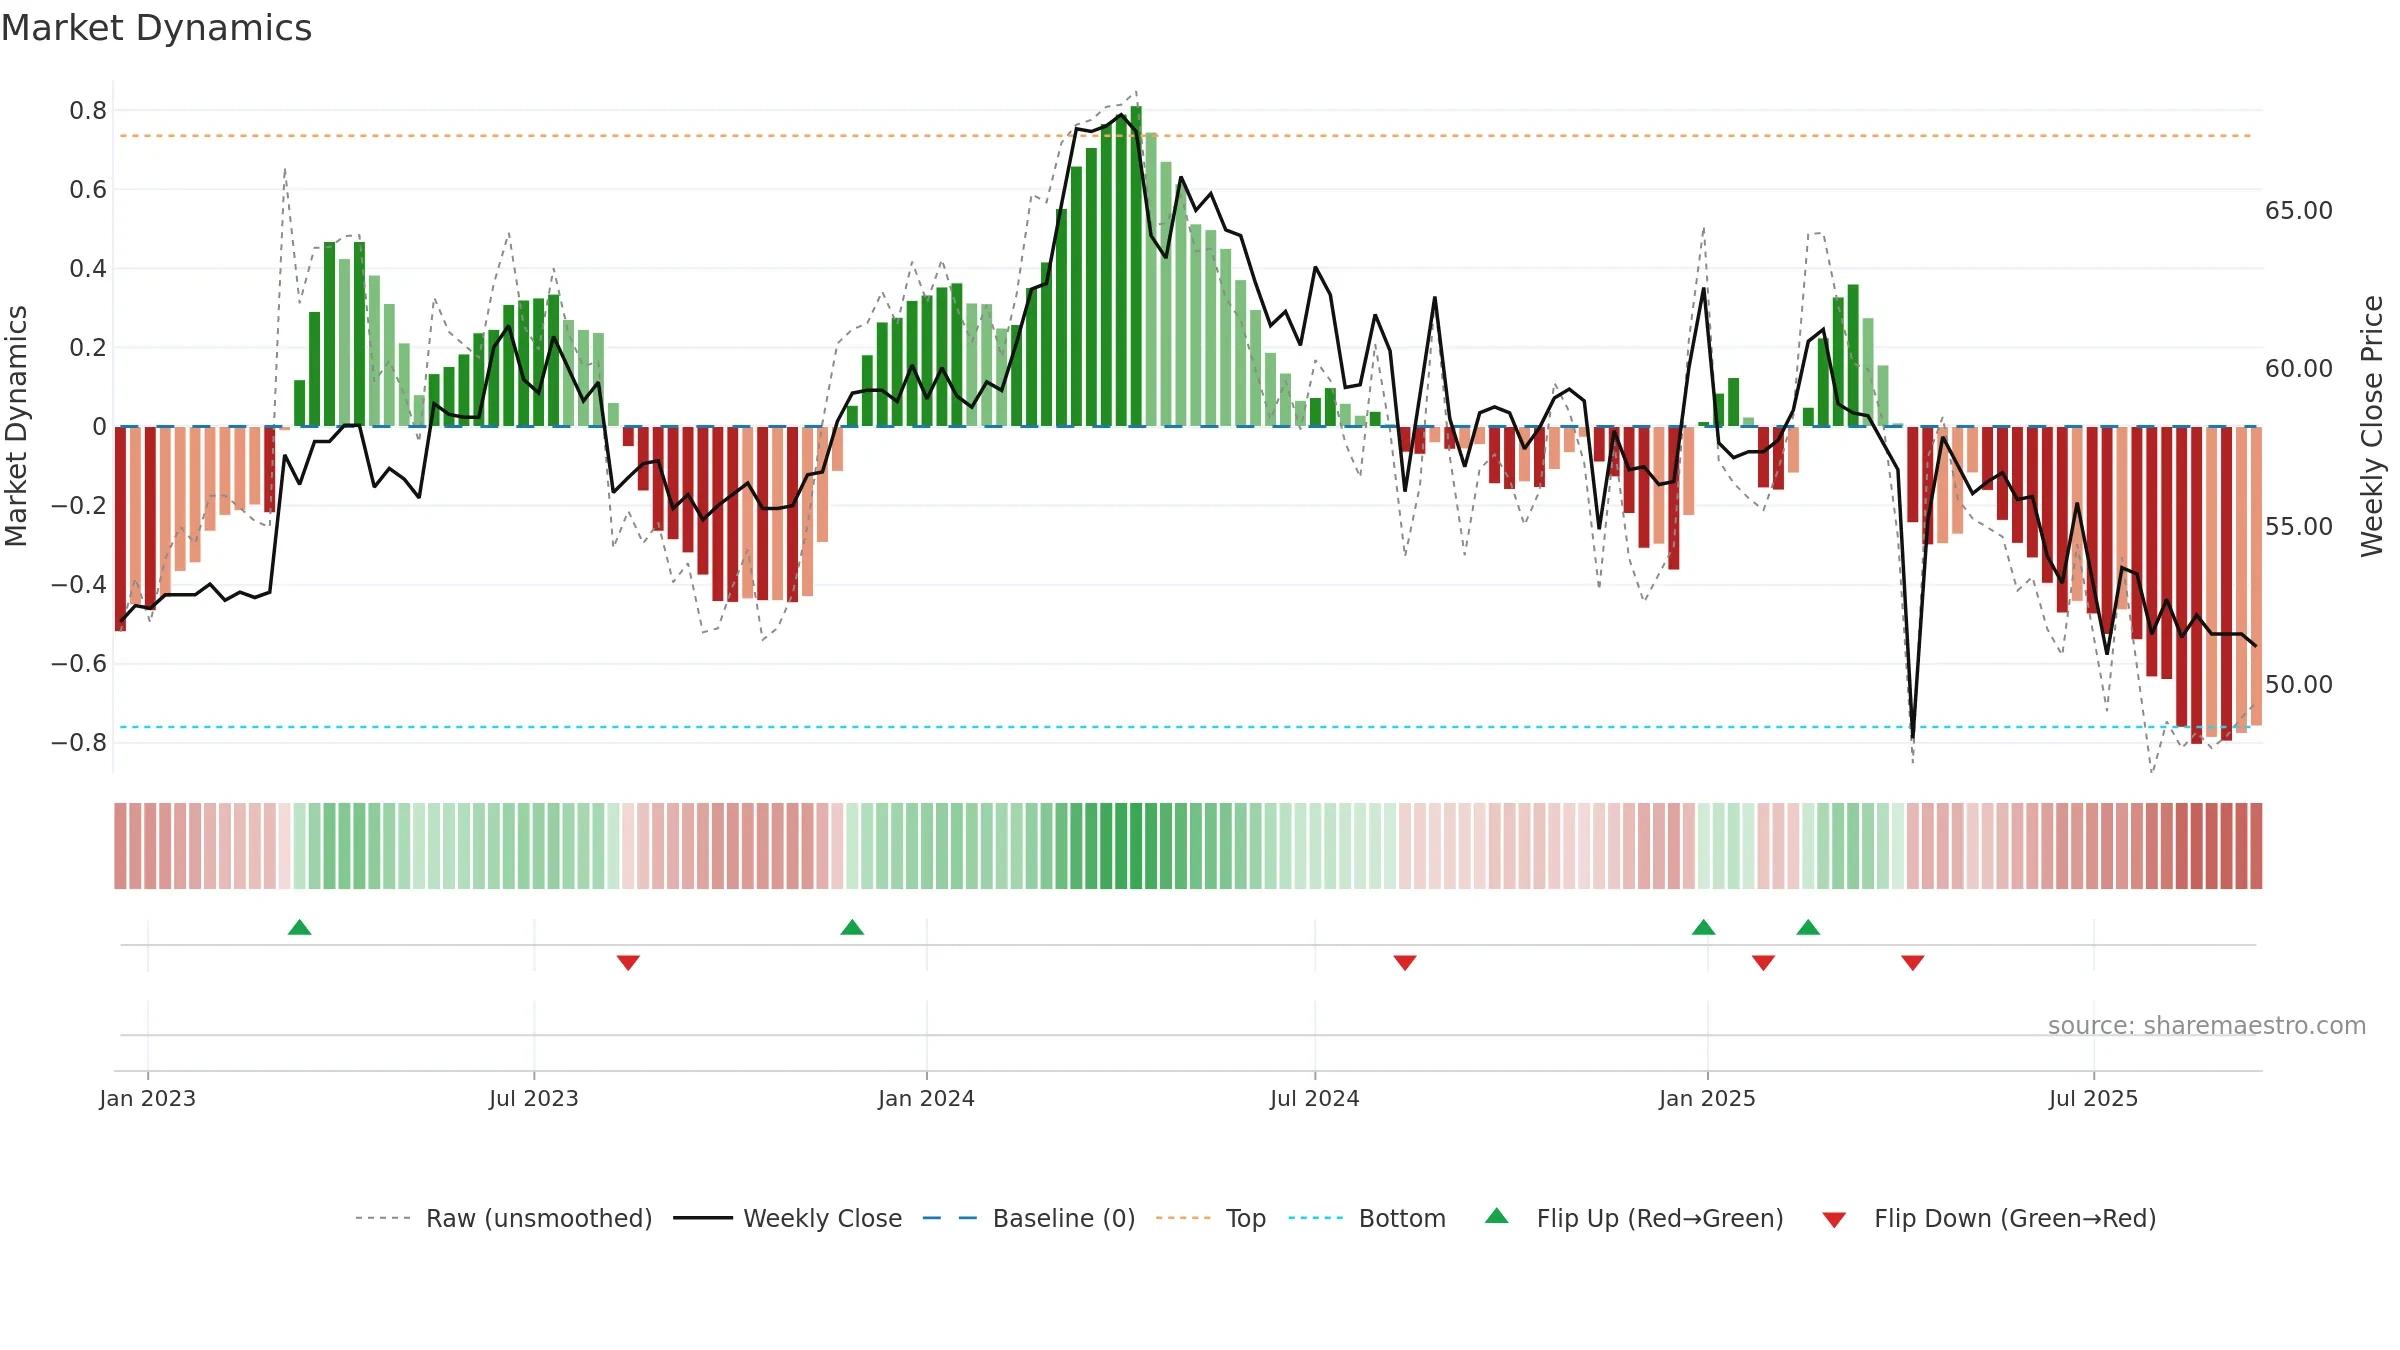Click the red flip-down marker after Jul 2023
The image size is (2400, 1350).
coord(628,962)
